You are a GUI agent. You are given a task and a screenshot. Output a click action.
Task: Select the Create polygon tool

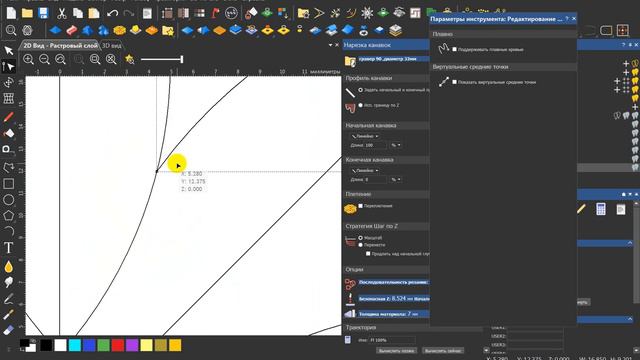coord(9,216)
